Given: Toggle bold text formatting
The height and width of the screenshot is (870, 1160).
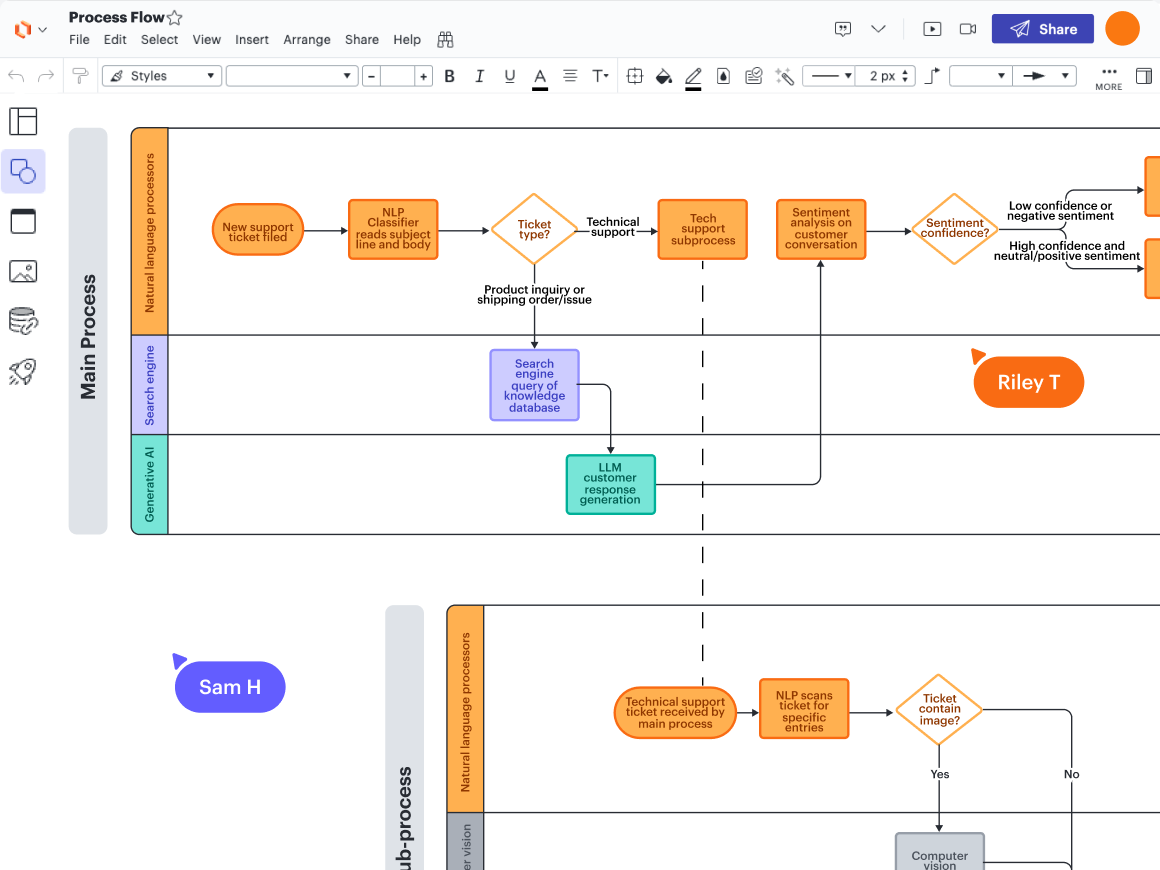Looking at the screenshot, I should (x=449, y=76).
